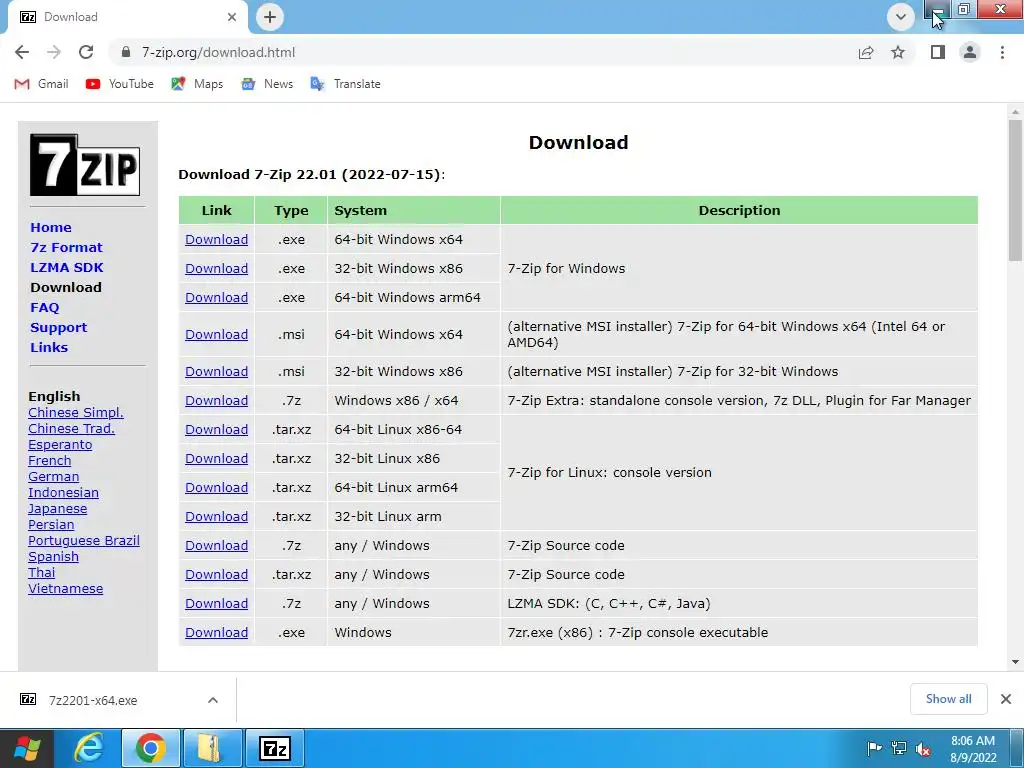Screen dimensions: 1024x768
Task: Download .exe for 64-bit Windows arm64
Action: (216, 297)
